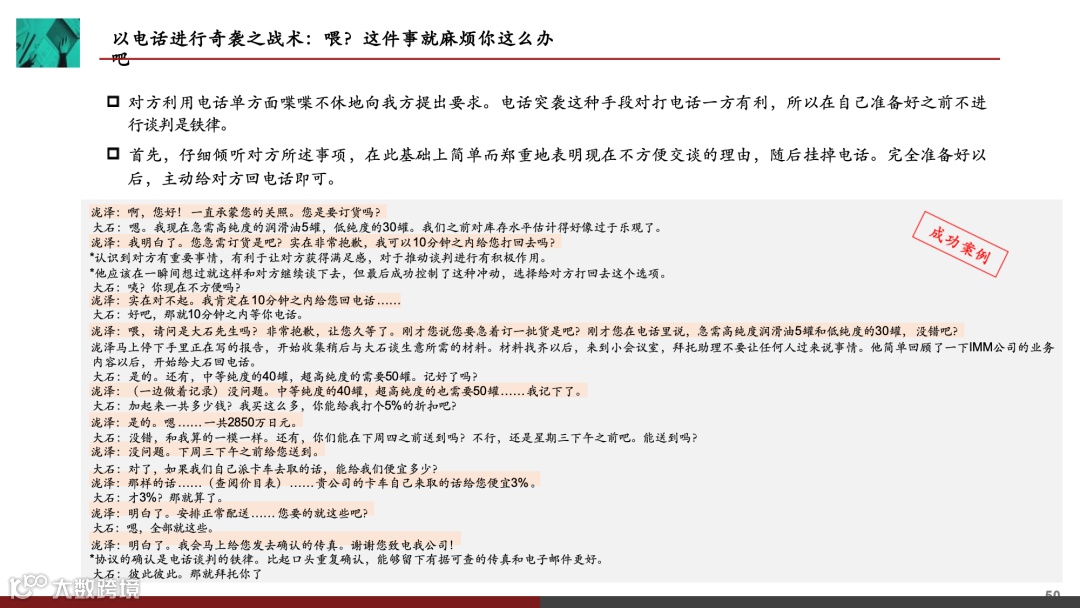
Task: Click the line "大石：咦？你现在不方便吗？"
Action: coord(167,287)
